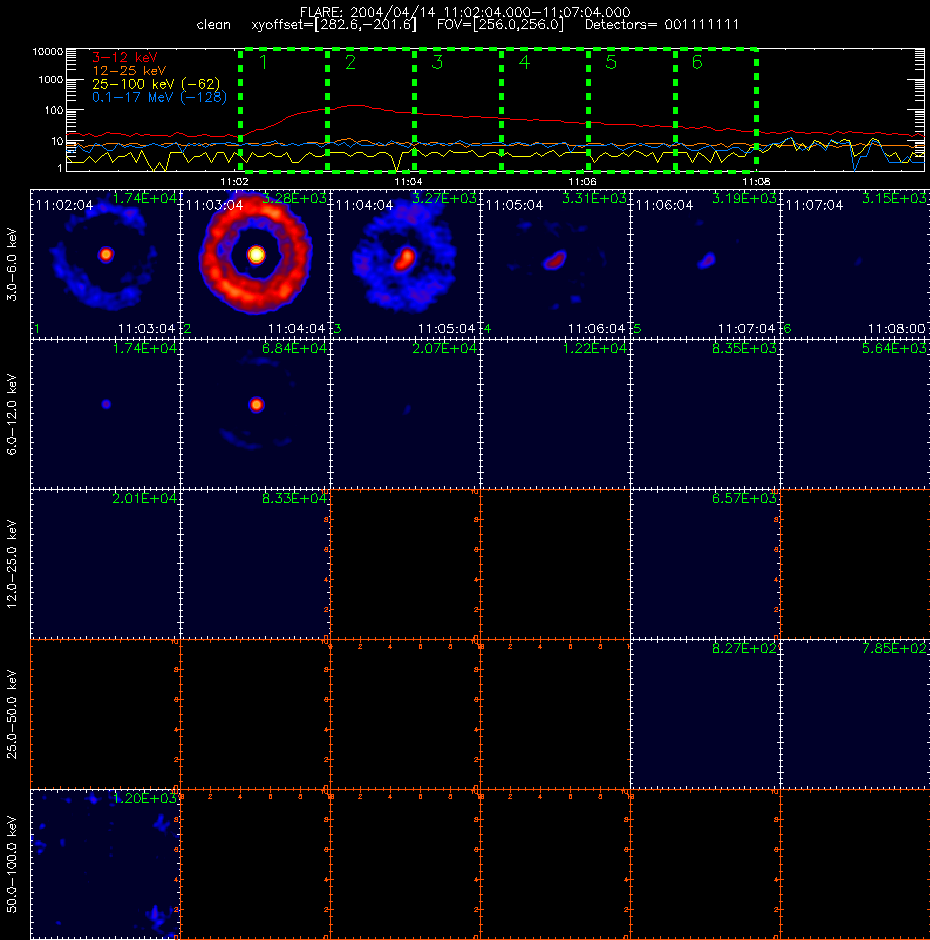Image resolution: width=930 pixels, height=940 pixels.
Task: Select the 3.0-6.0 keV image starting 11:07:04
Action: coord(856,264)
